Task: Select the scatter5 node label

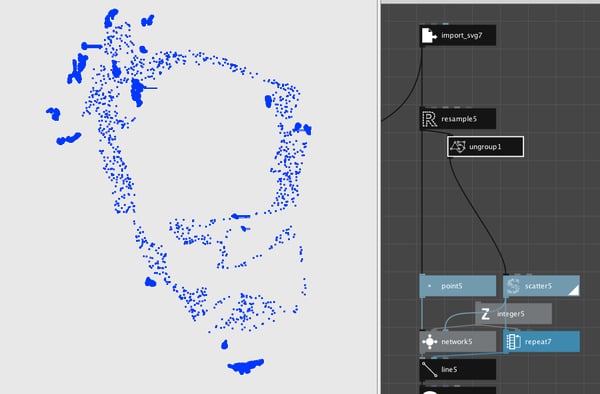Action: pyautogui.click(x=538, y=286)
